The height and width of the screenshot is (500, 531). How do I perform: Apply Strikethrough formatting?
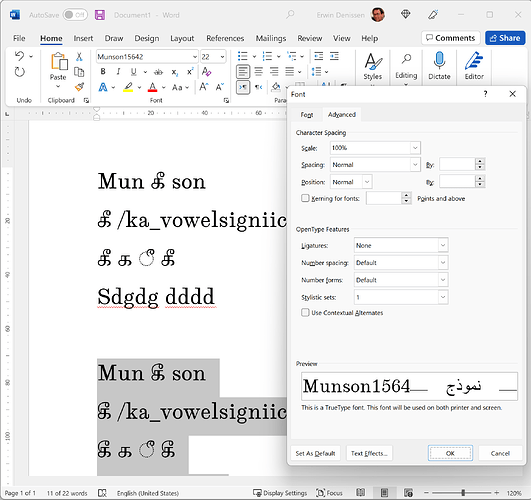[158, 72]
